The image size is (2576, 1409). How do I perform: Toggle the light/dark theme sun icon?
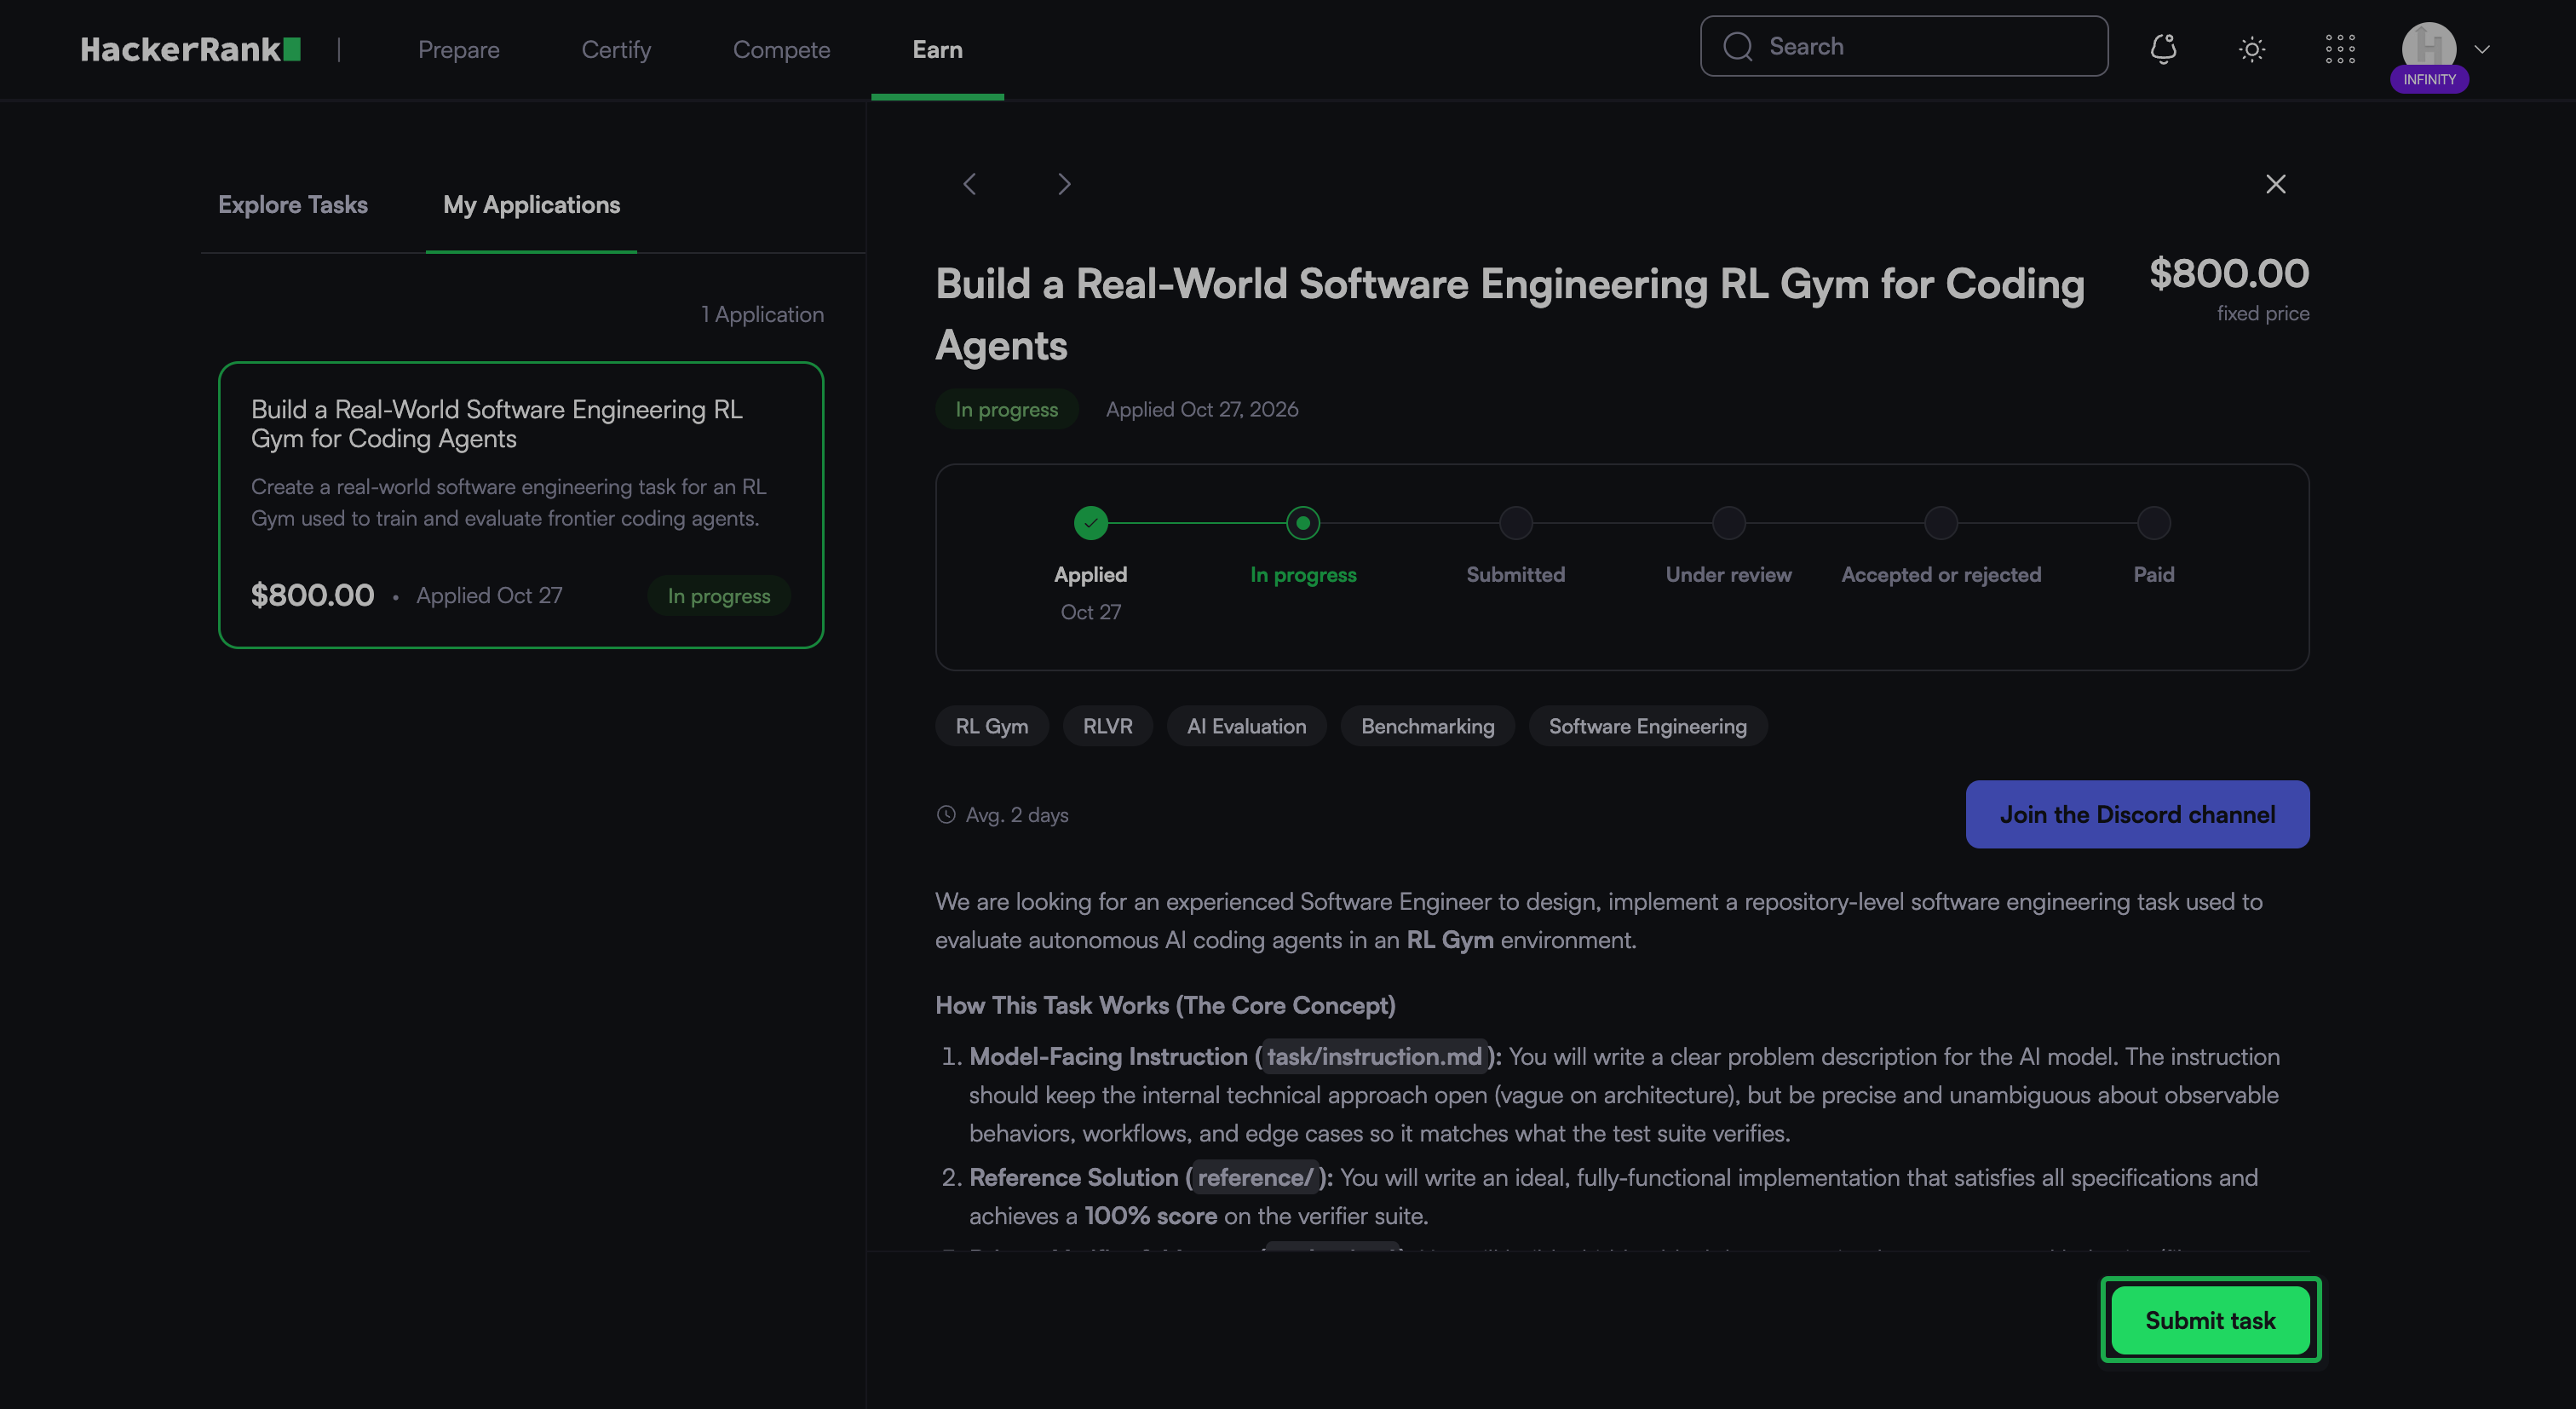2251,49
